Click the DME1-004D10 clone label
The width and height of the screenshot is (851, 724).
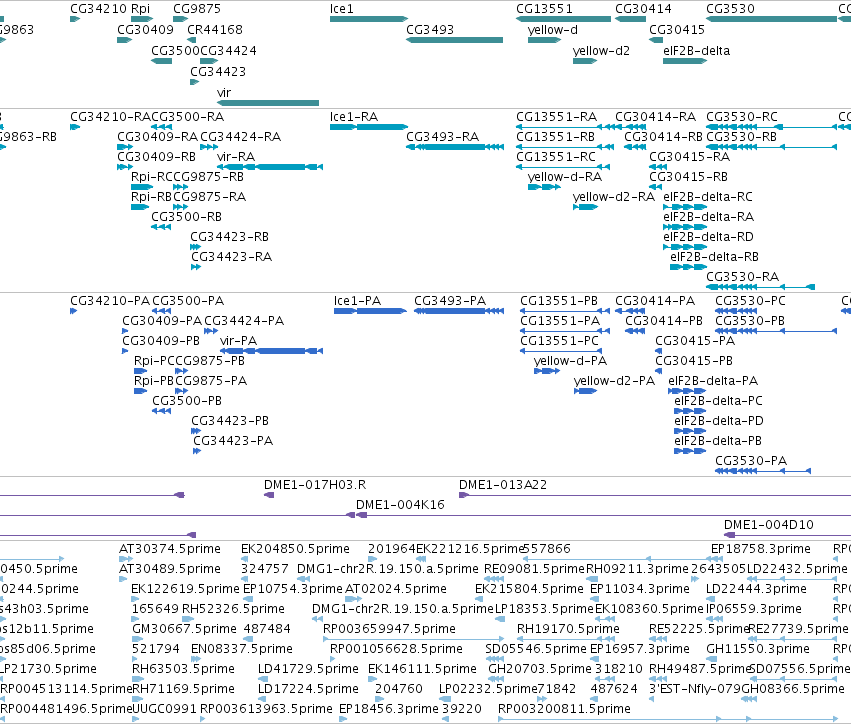[x=769, y=525]
